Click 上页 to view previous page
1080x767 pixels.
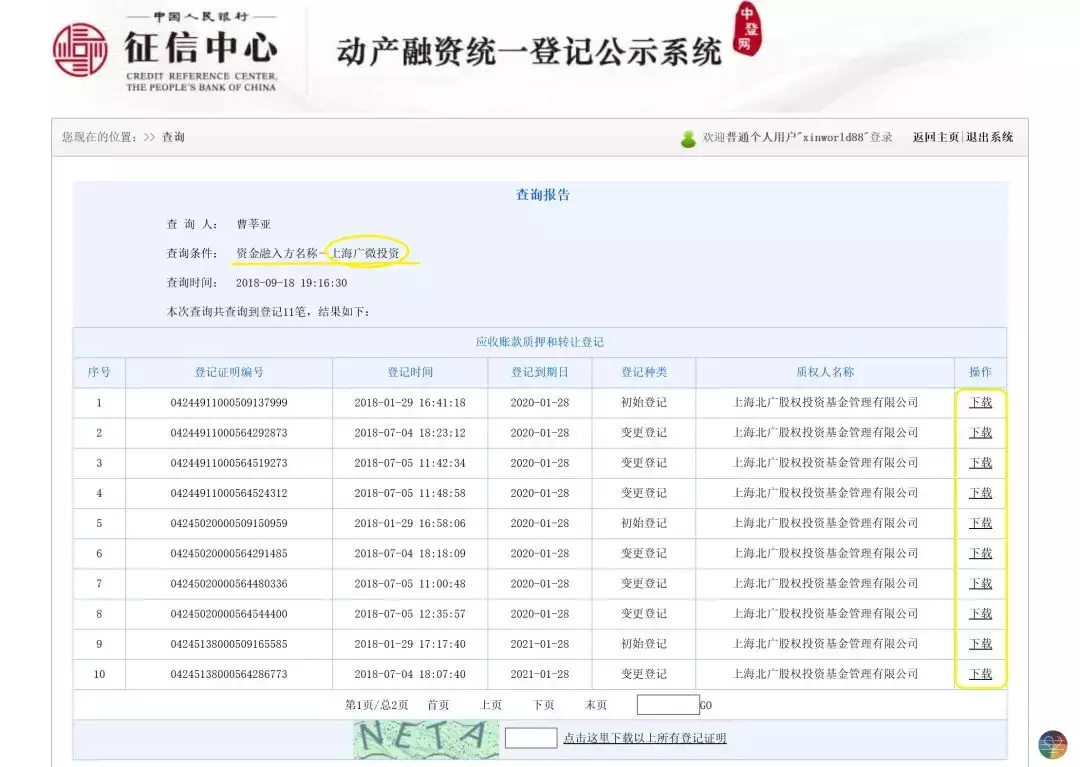[x=490, y=705]
